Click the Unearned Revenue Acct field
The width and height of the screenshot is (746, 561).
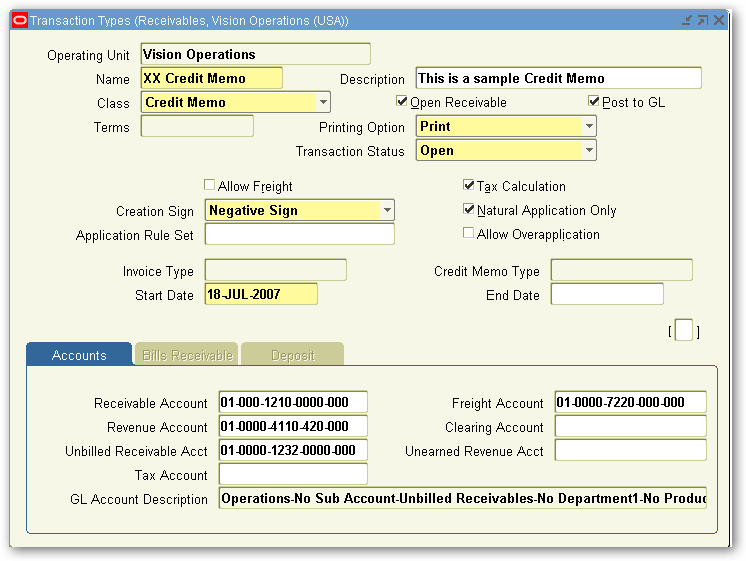click(630, 450)
